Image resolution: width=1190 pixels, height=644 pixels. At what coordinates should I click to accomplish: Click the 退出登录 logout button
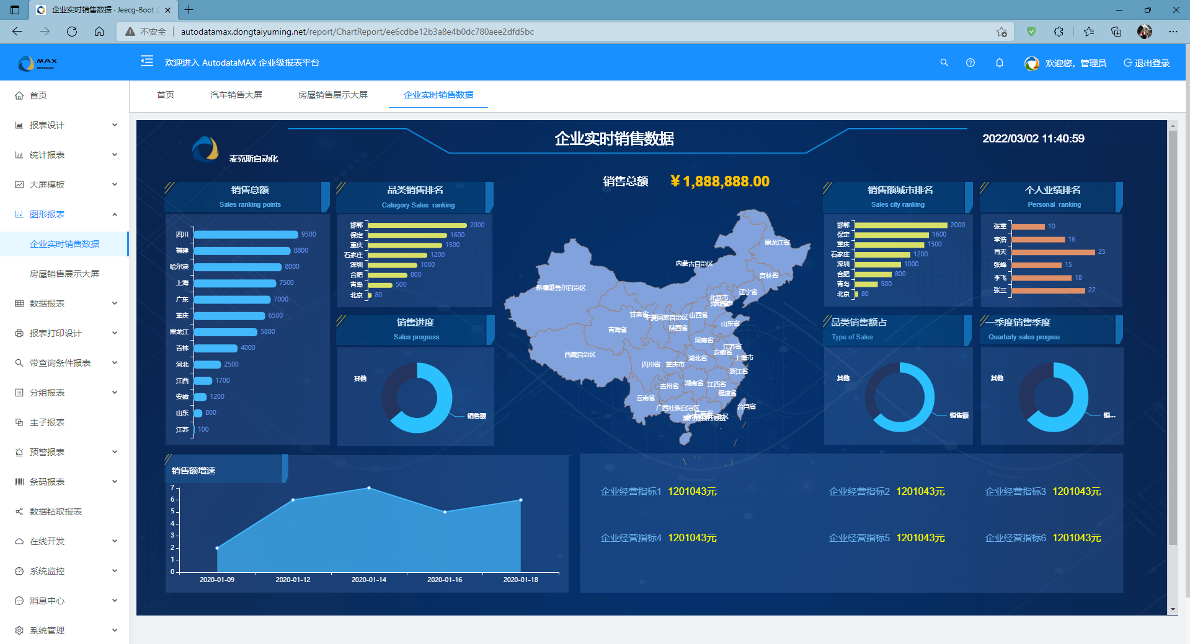coord(1146,63)
